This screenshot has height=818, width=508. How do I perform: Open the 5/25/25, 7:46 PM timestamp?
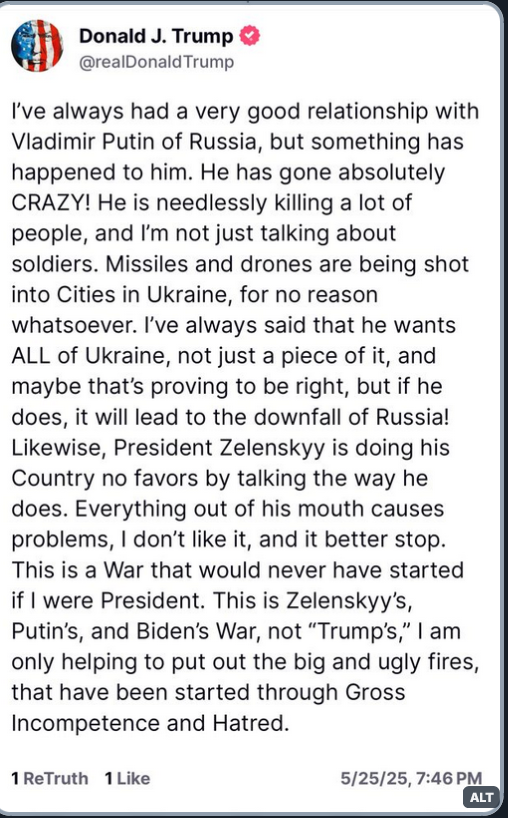tap(411, 778)
